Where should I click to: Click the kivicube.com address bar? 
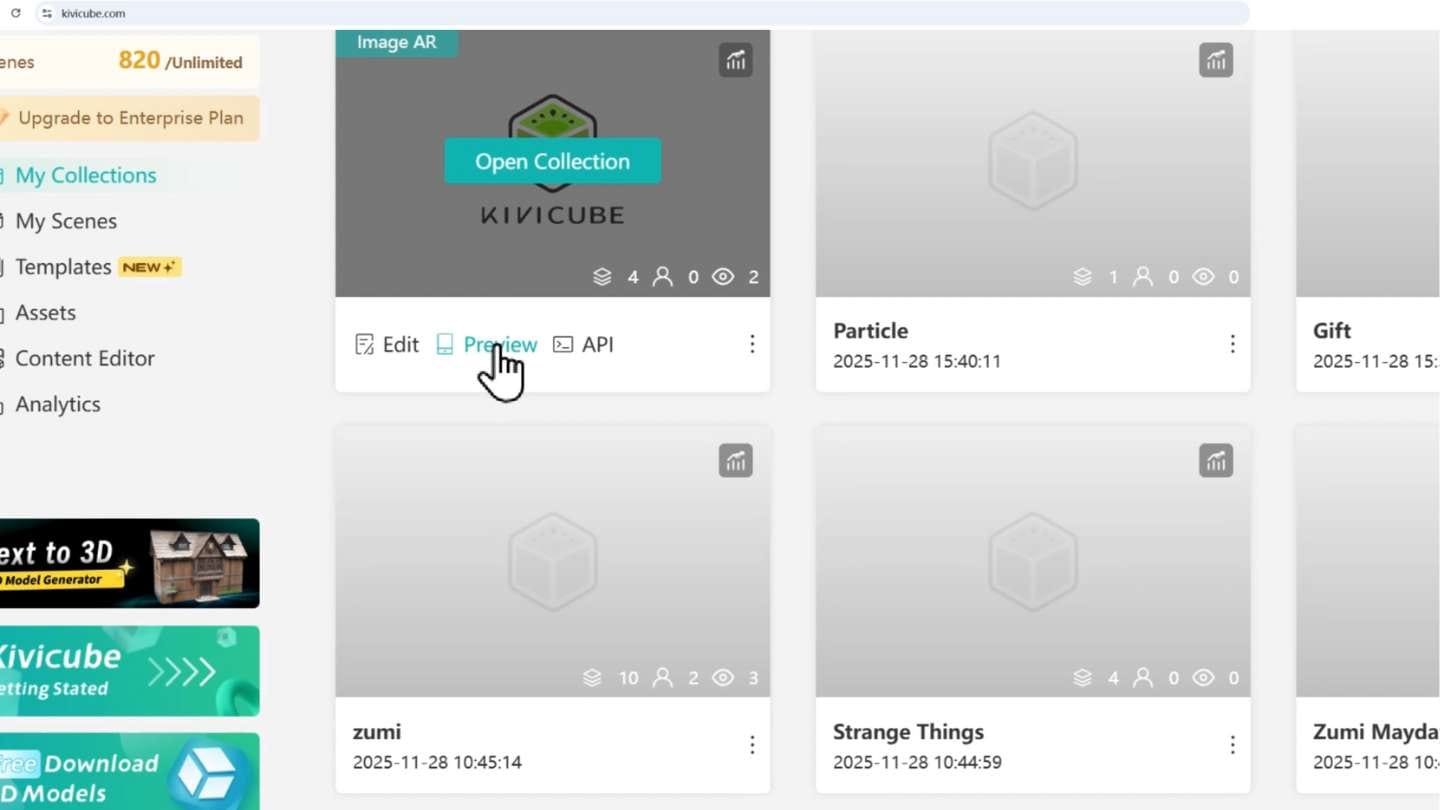click(640, 13)
